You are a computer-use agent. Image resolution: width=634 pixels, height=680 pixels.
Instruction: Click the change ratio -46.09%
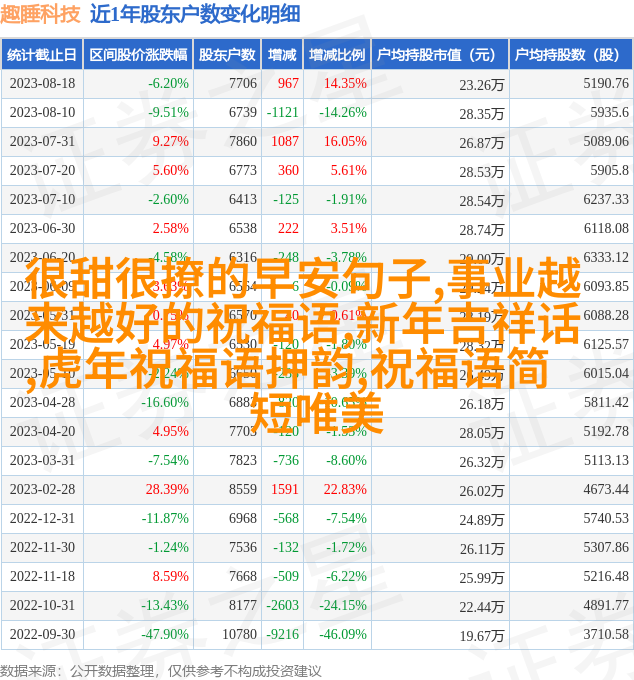point(343,634)
